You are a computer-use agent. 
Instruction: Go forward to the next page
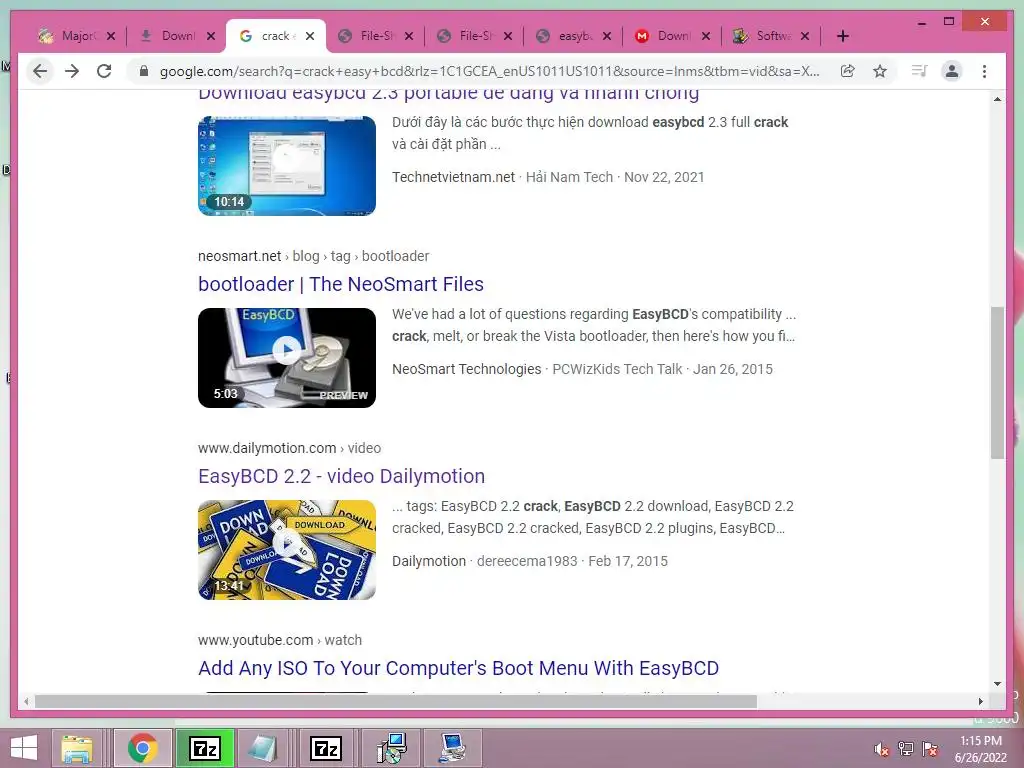click(x=72, y=71)
